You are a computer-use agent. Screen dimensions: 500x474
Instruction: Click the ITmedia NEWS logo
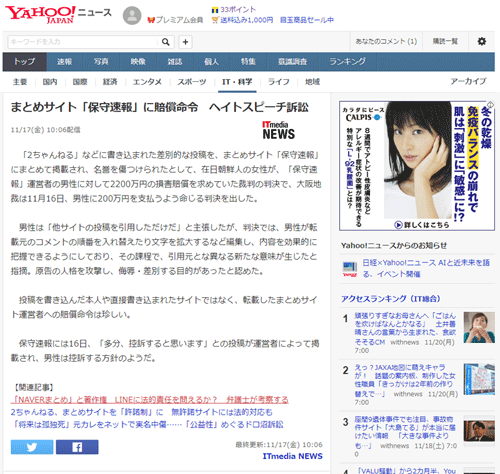(x=278, y=130)
